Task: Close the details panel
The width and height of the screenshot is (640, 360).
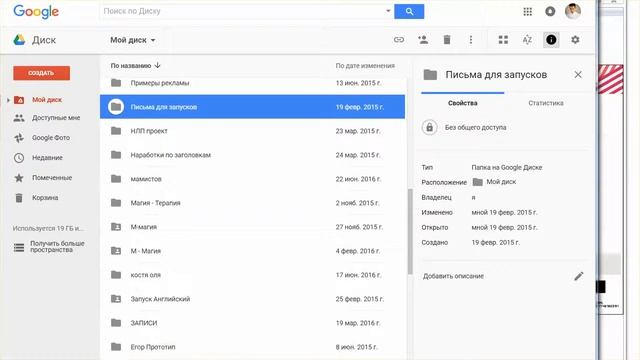Action: 578,75
